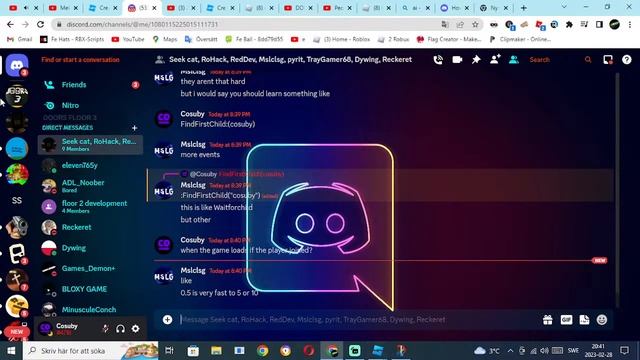Open Discord help icon
The height and width of the screenshot is (360, 640).
[627, 60]
